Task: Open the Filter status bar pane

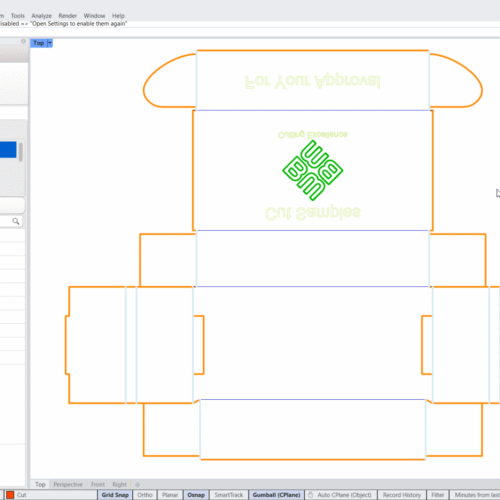Action: coord(438,495)
